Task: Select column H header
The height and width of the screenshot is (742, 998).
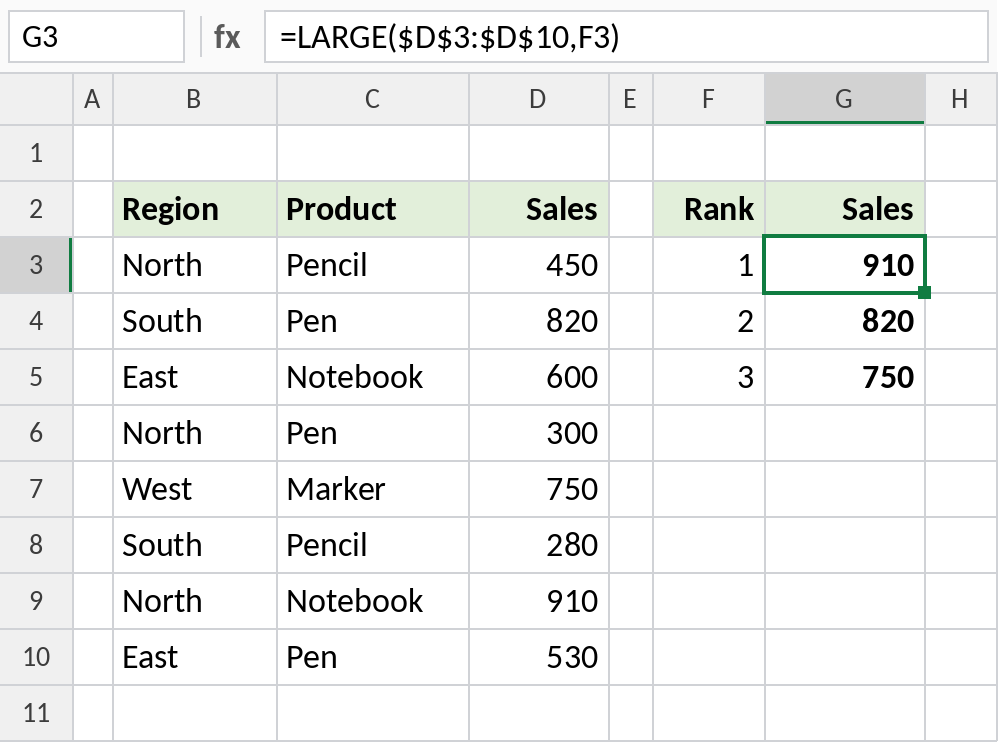Action: [961, 99]
